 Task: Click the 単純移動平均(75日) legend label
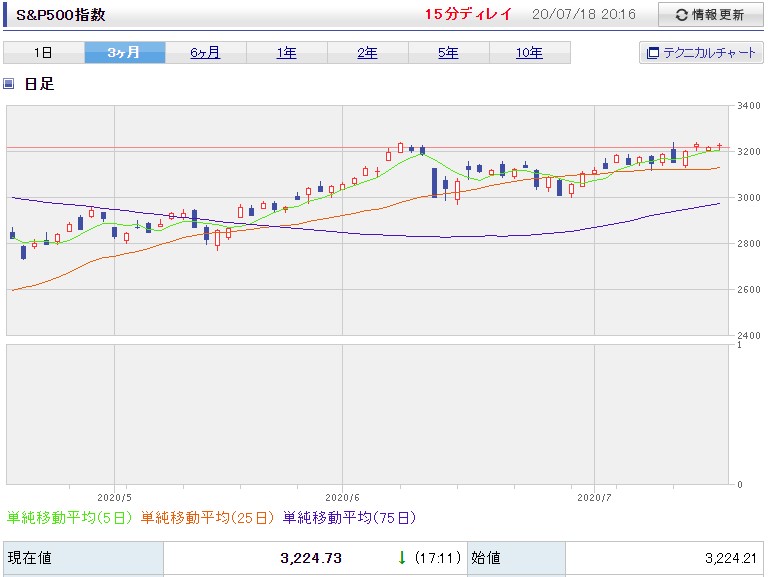pyautogui.click(x=349, y=518)
